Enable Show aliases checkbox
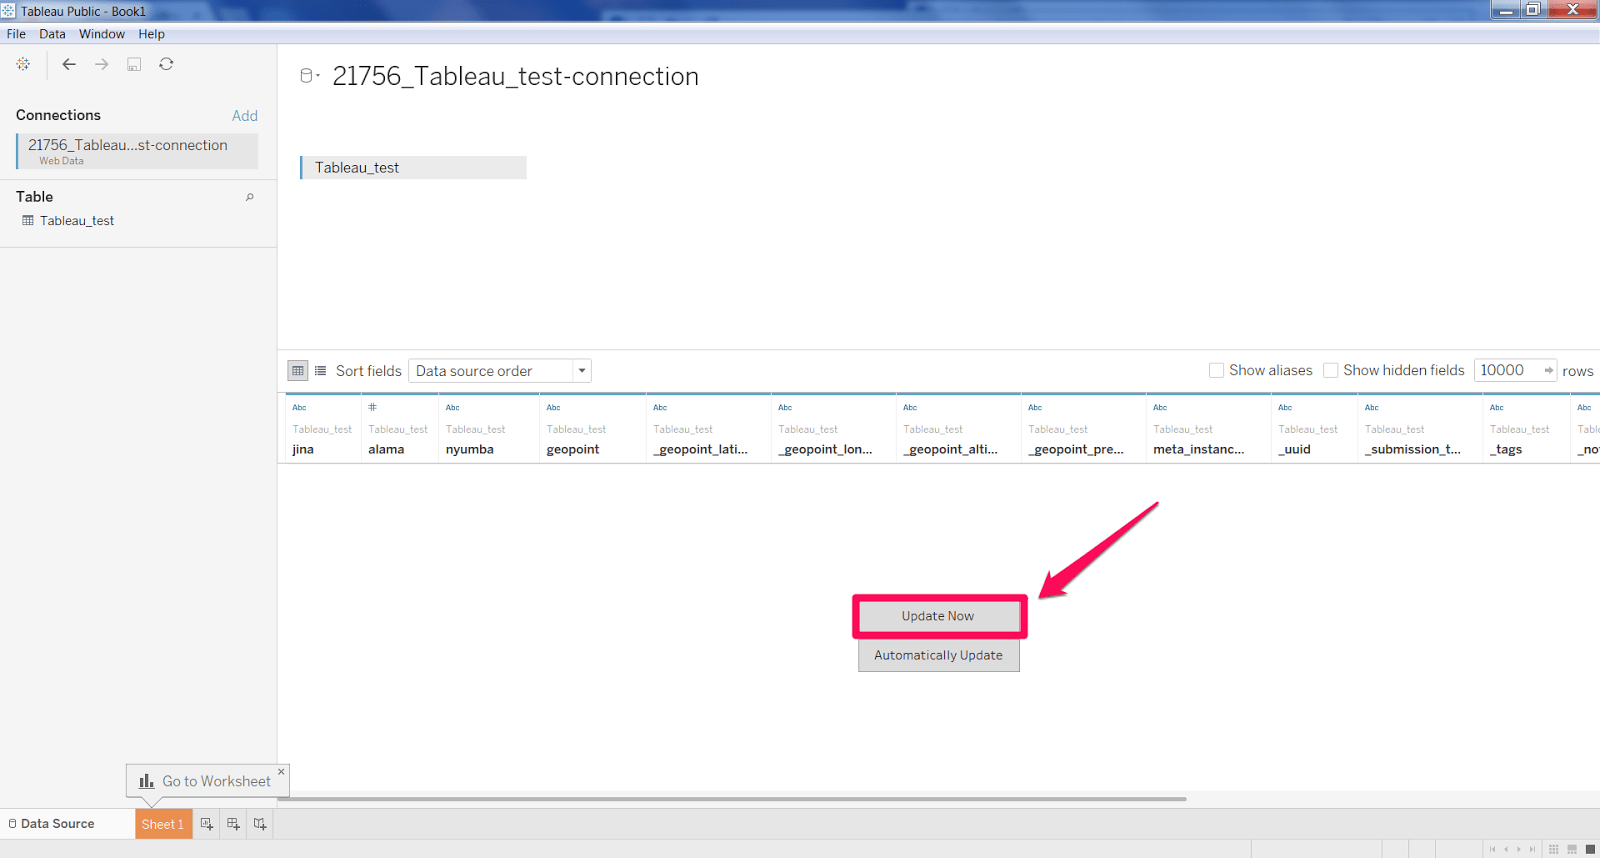Screen dimensions: 1600x858 [x=1217, y=370]
